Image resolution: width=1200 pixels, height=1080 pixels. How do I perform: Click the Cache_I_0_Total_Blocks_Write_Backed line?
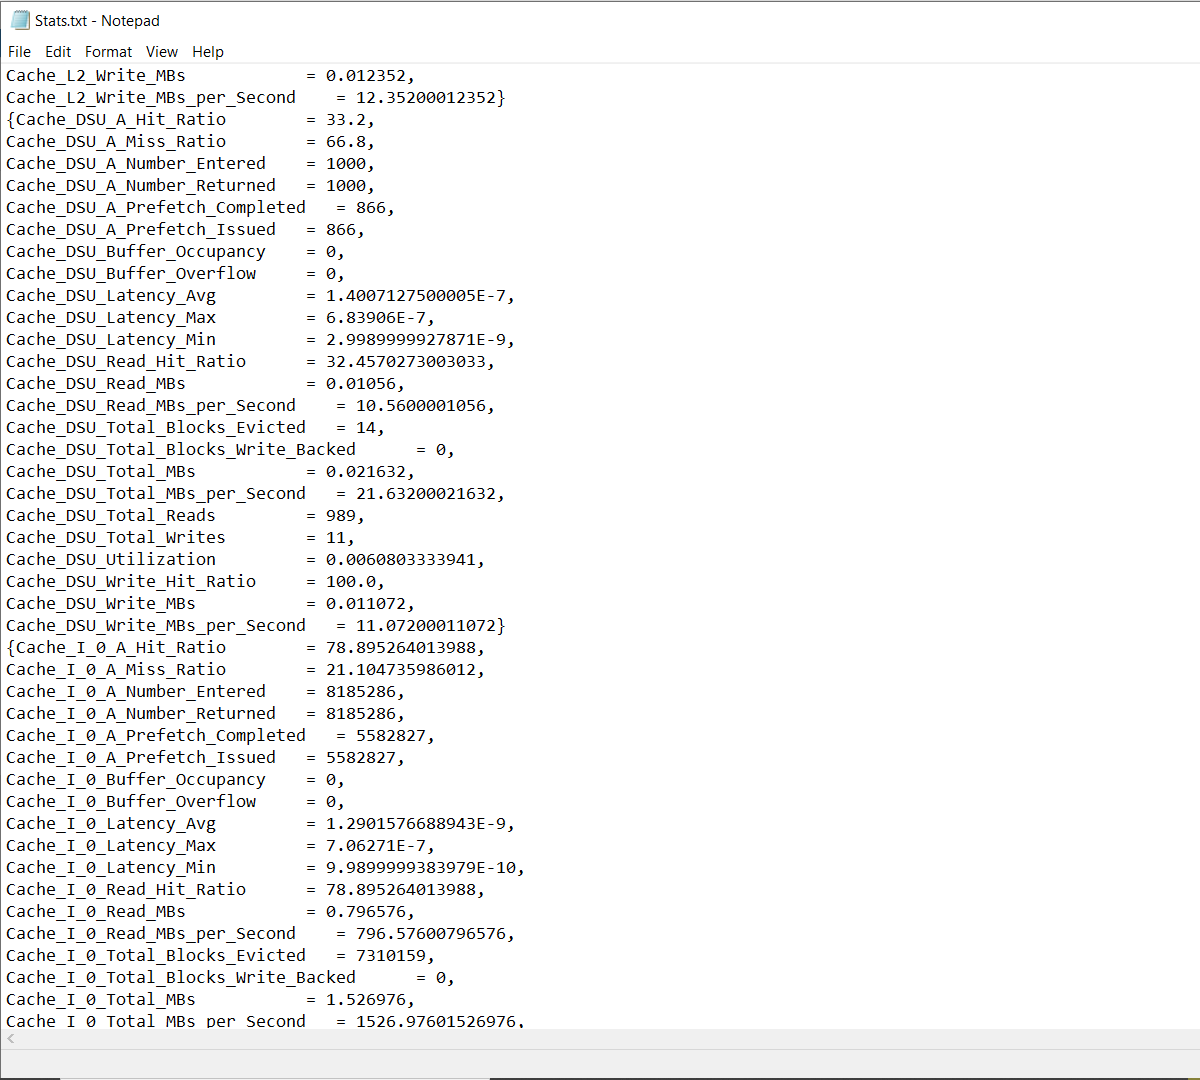[230, 978]
